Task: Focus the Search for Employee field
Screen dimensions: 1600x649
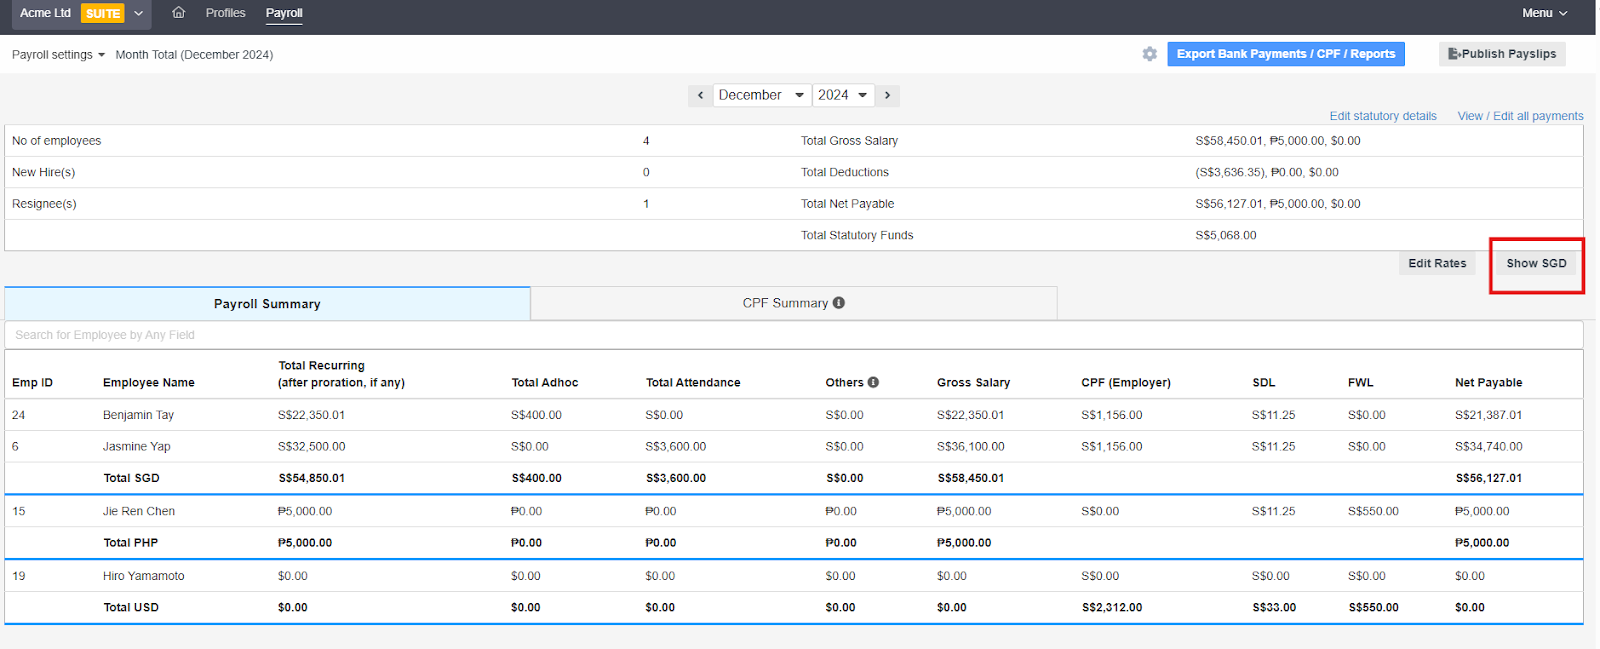Action: tap(794, 335)
